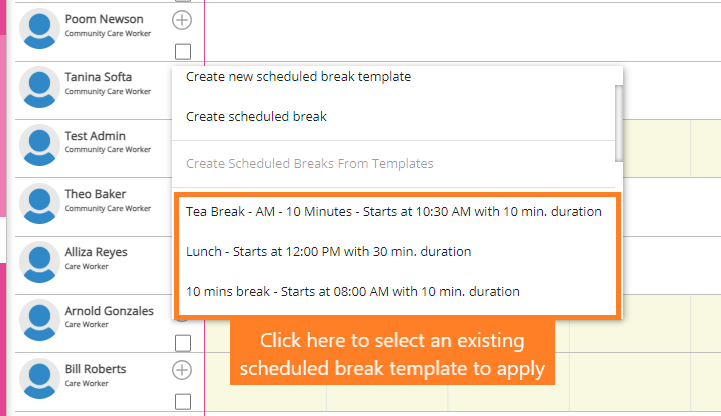Tick the checkbox under Poom Newson's plus icon
721x416 pixels.
(183, 51)
